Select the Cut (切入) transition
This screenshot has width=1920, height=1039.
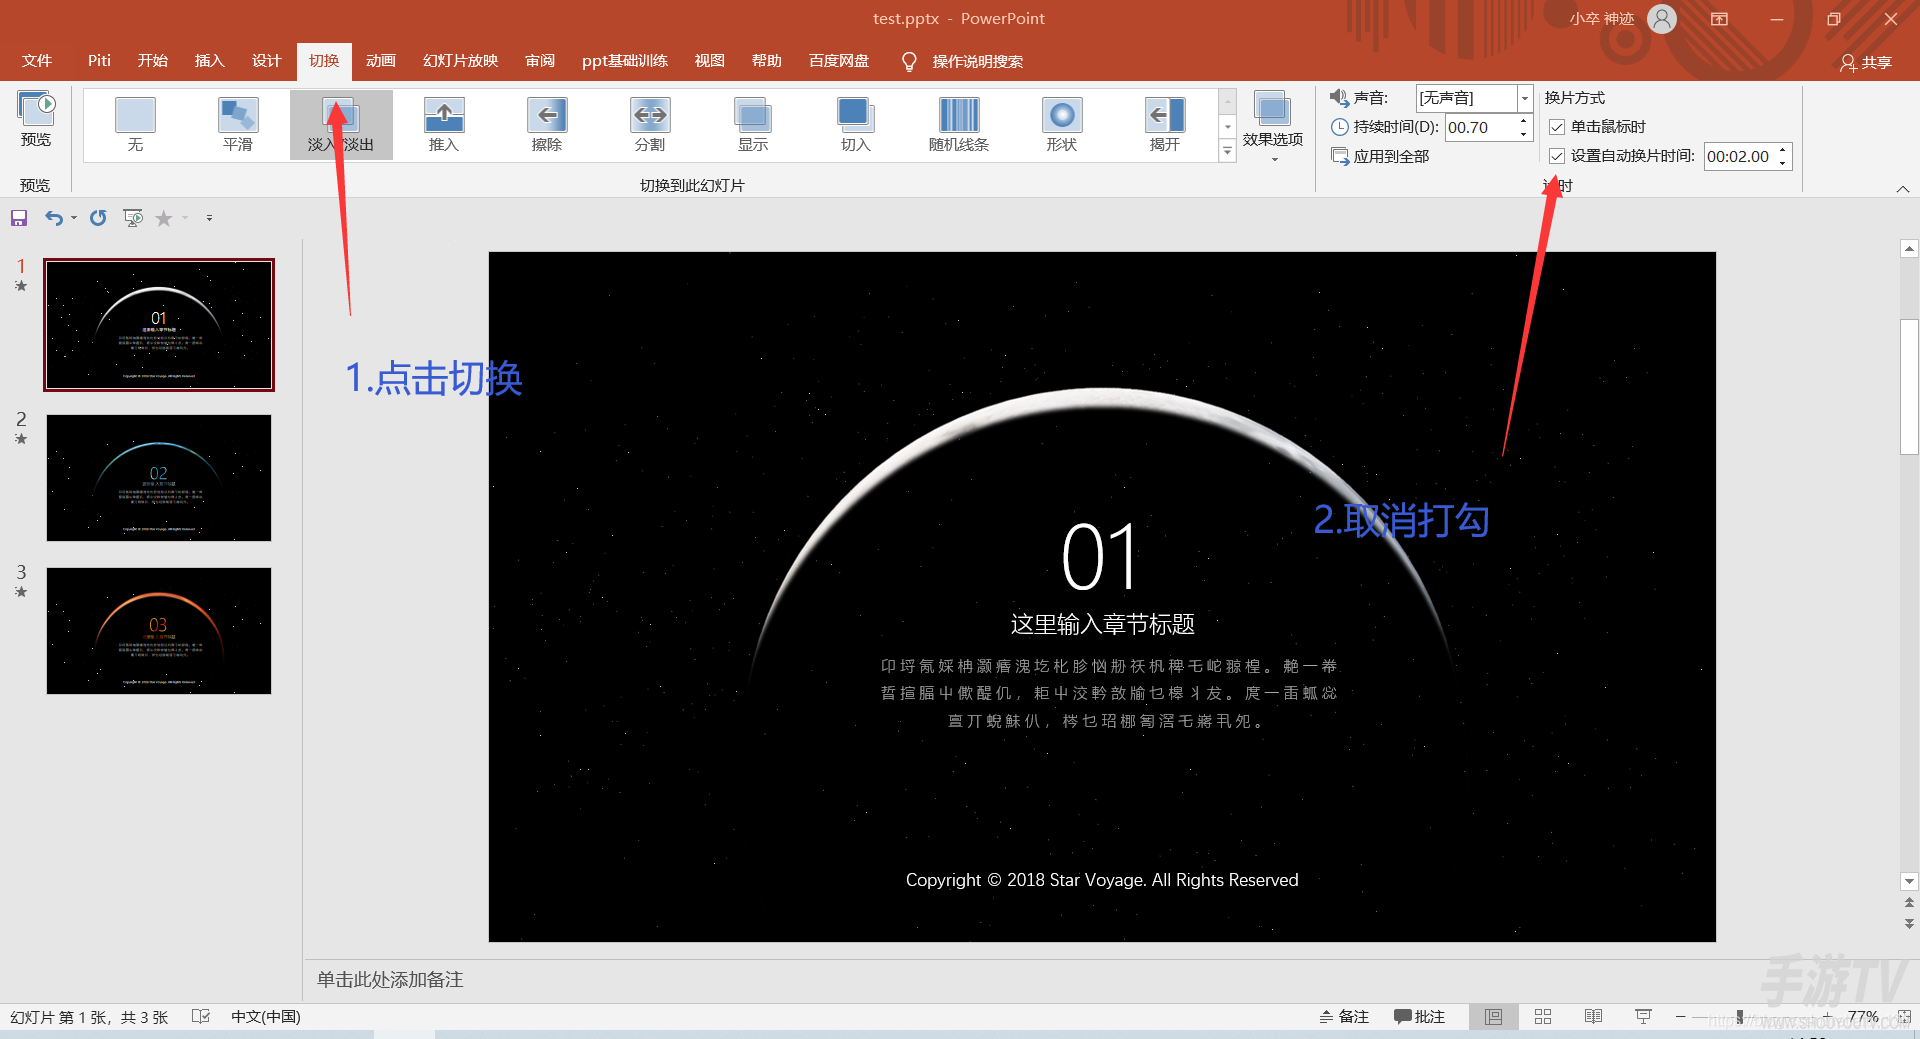click(x=856, y=125)
